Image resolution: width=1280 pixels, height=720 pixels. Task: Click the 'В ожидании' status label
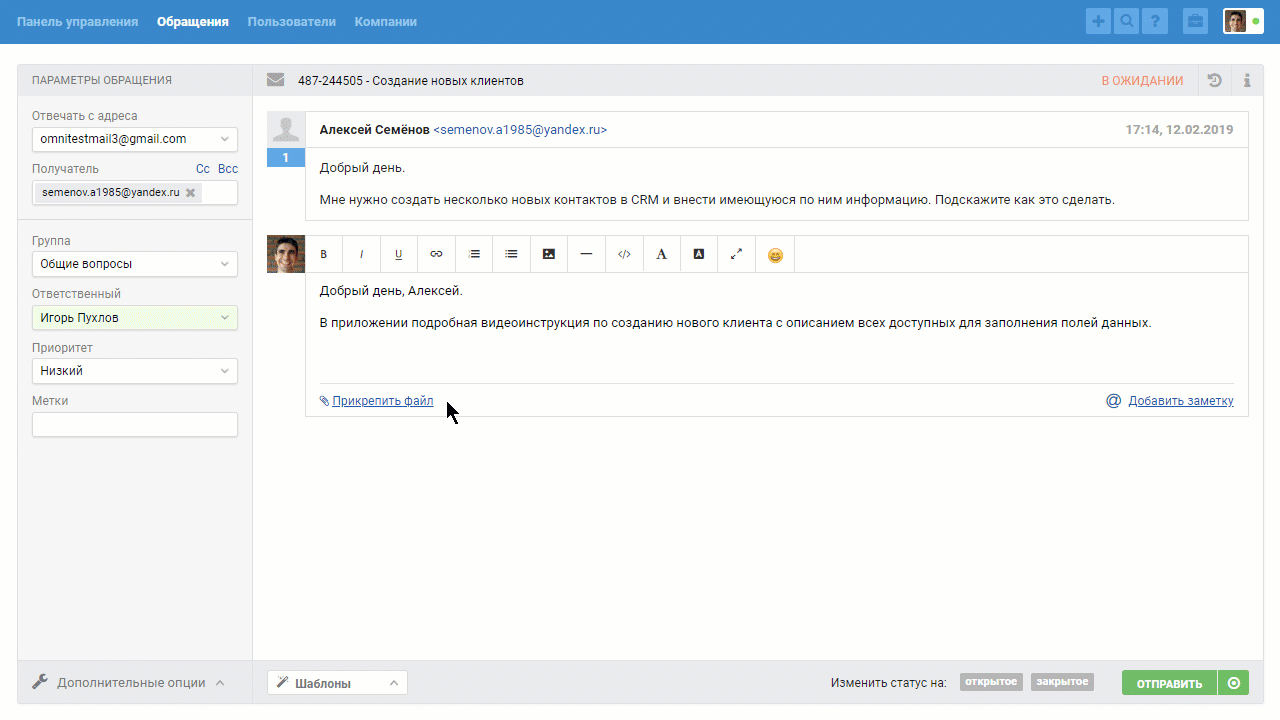(1142, 81)
